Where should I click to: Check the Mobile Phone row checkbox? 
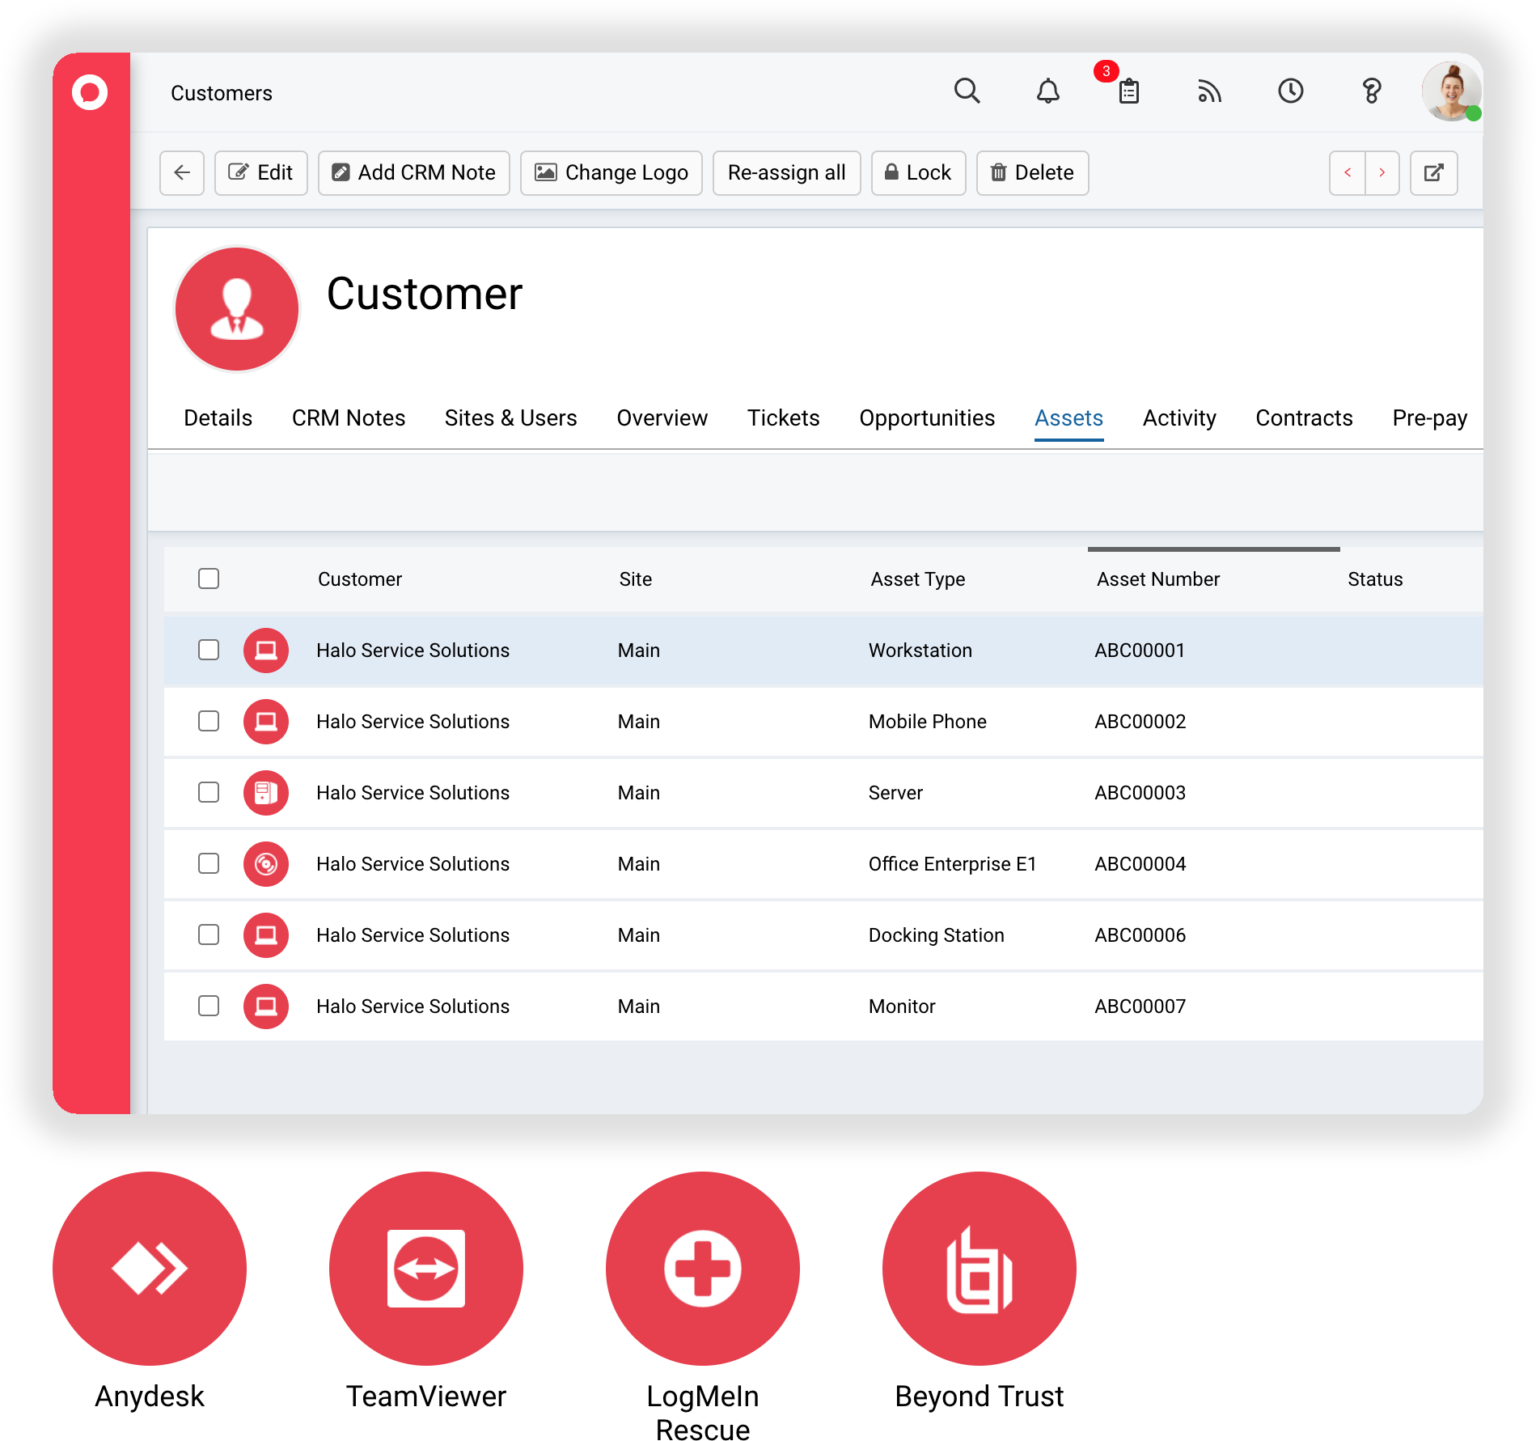(208, 721)
